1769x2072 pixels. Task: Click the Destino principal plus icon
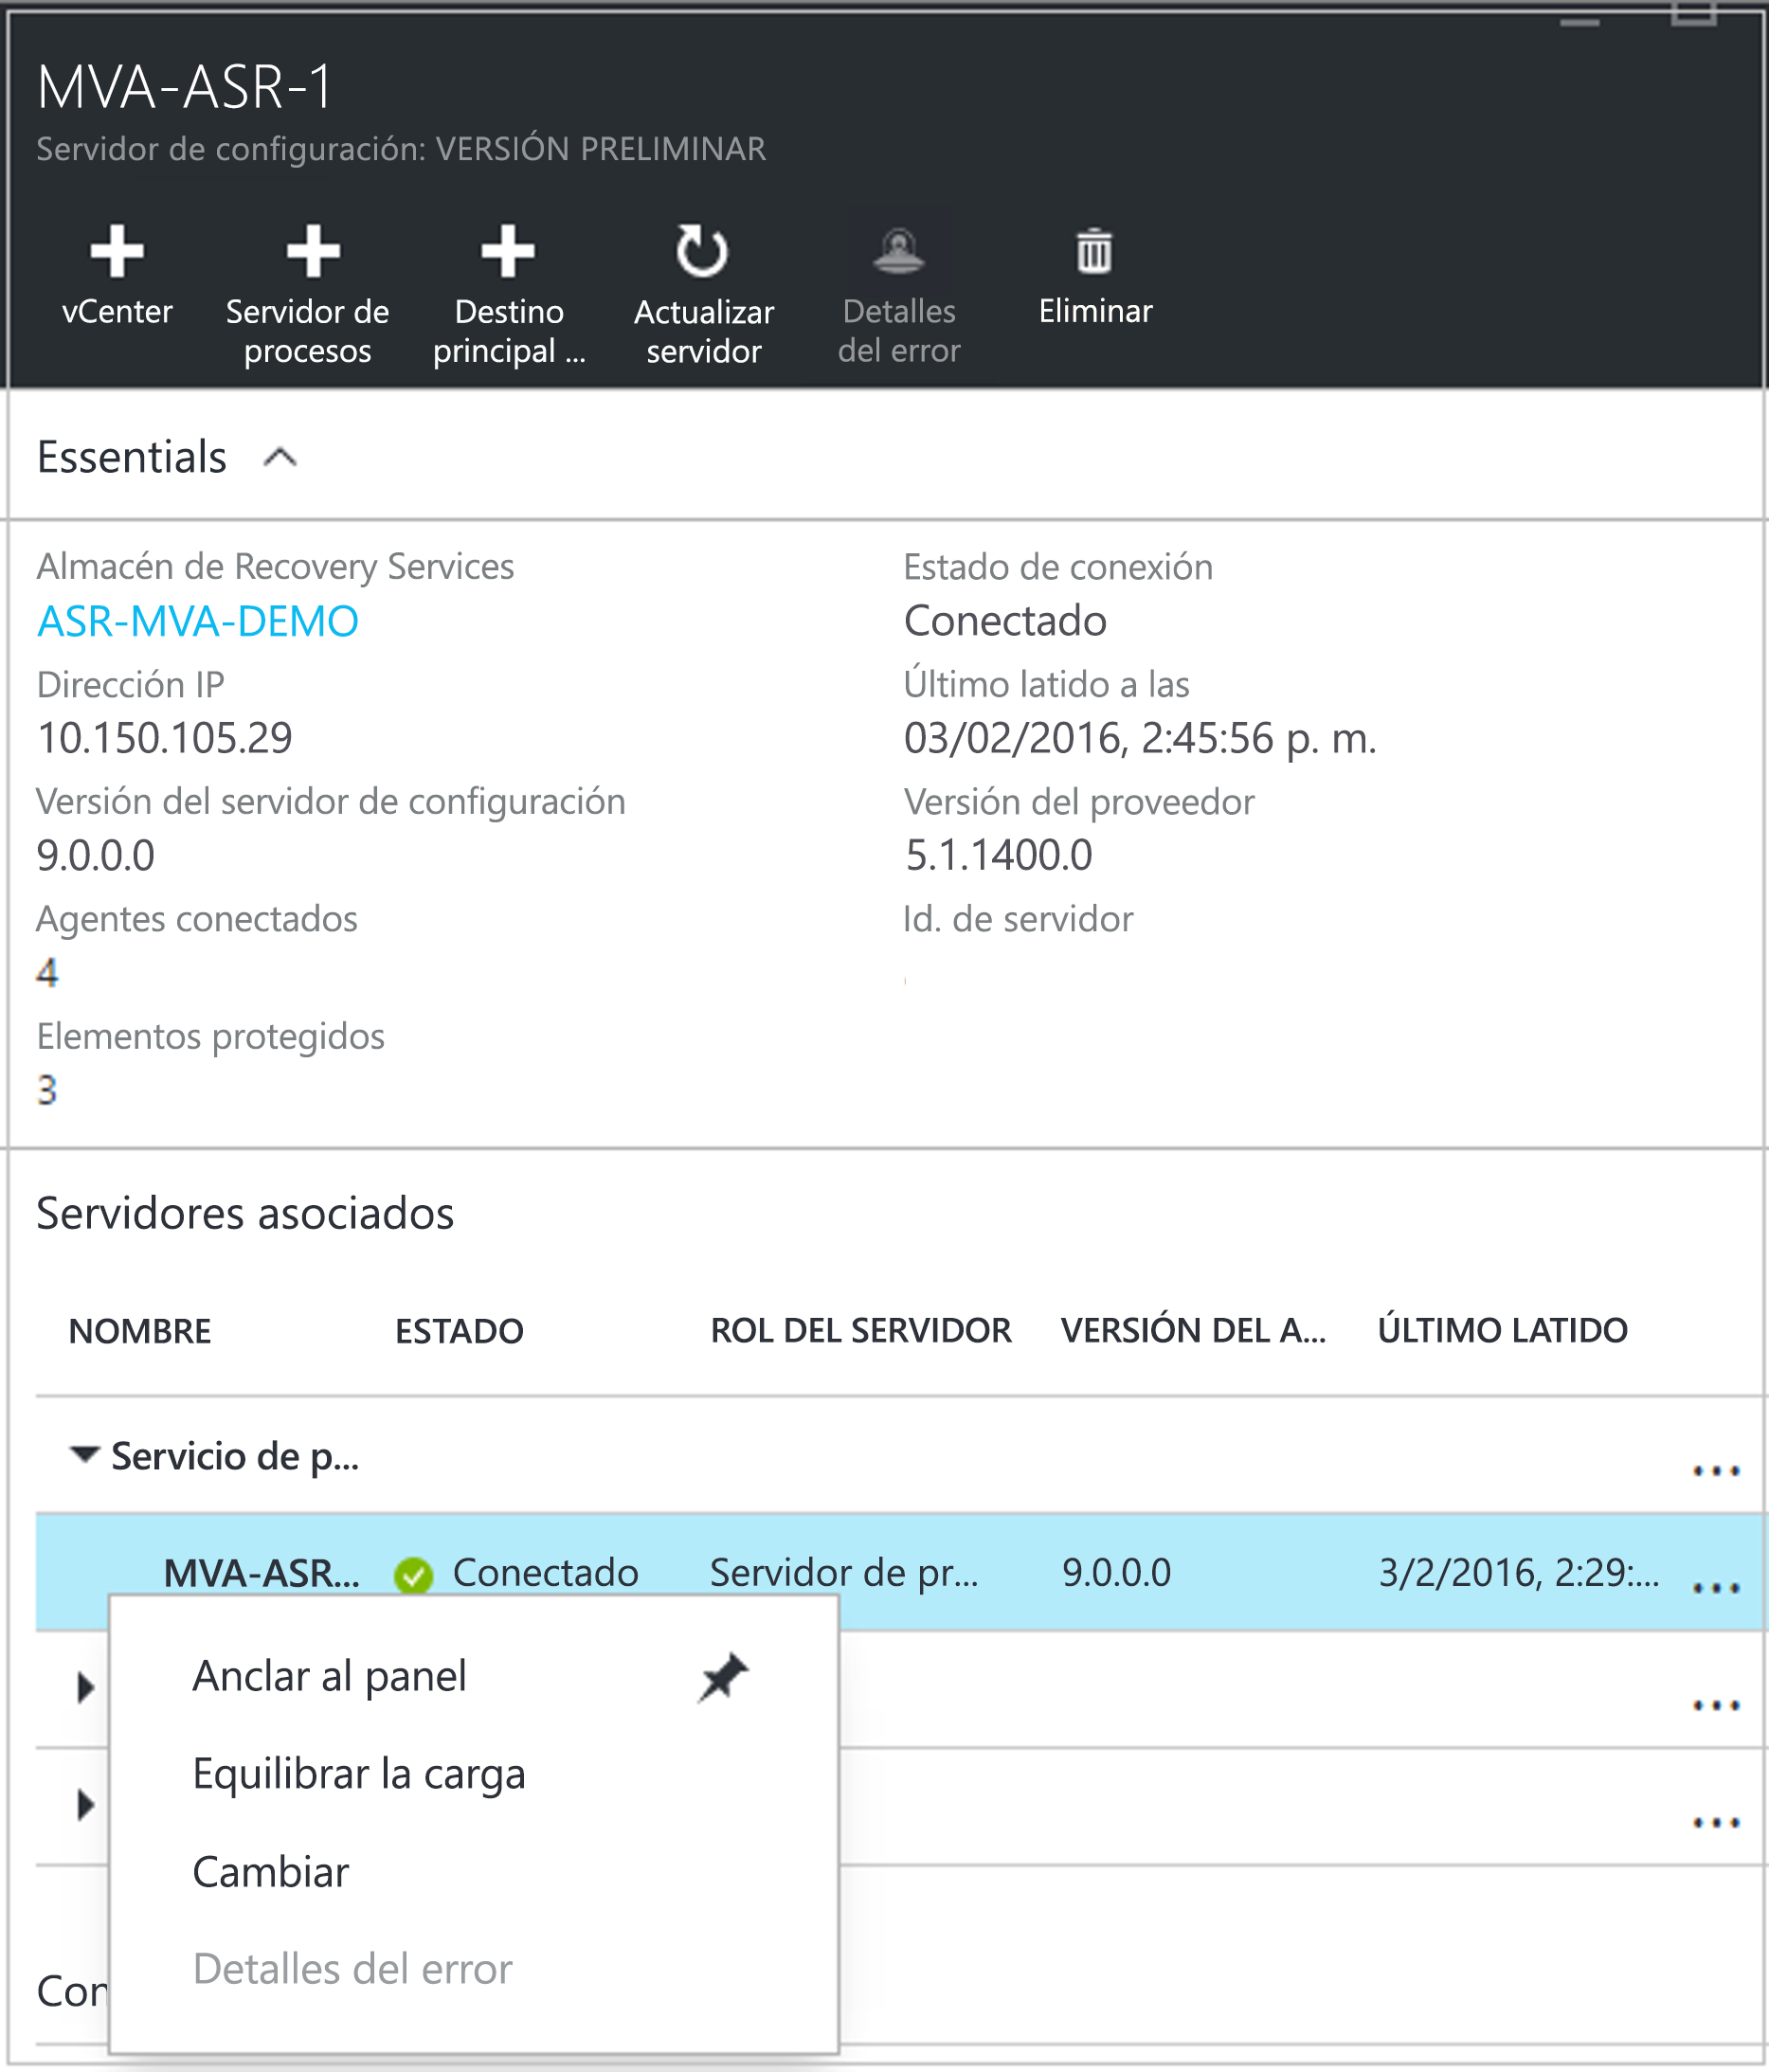(x=508, y=250)
